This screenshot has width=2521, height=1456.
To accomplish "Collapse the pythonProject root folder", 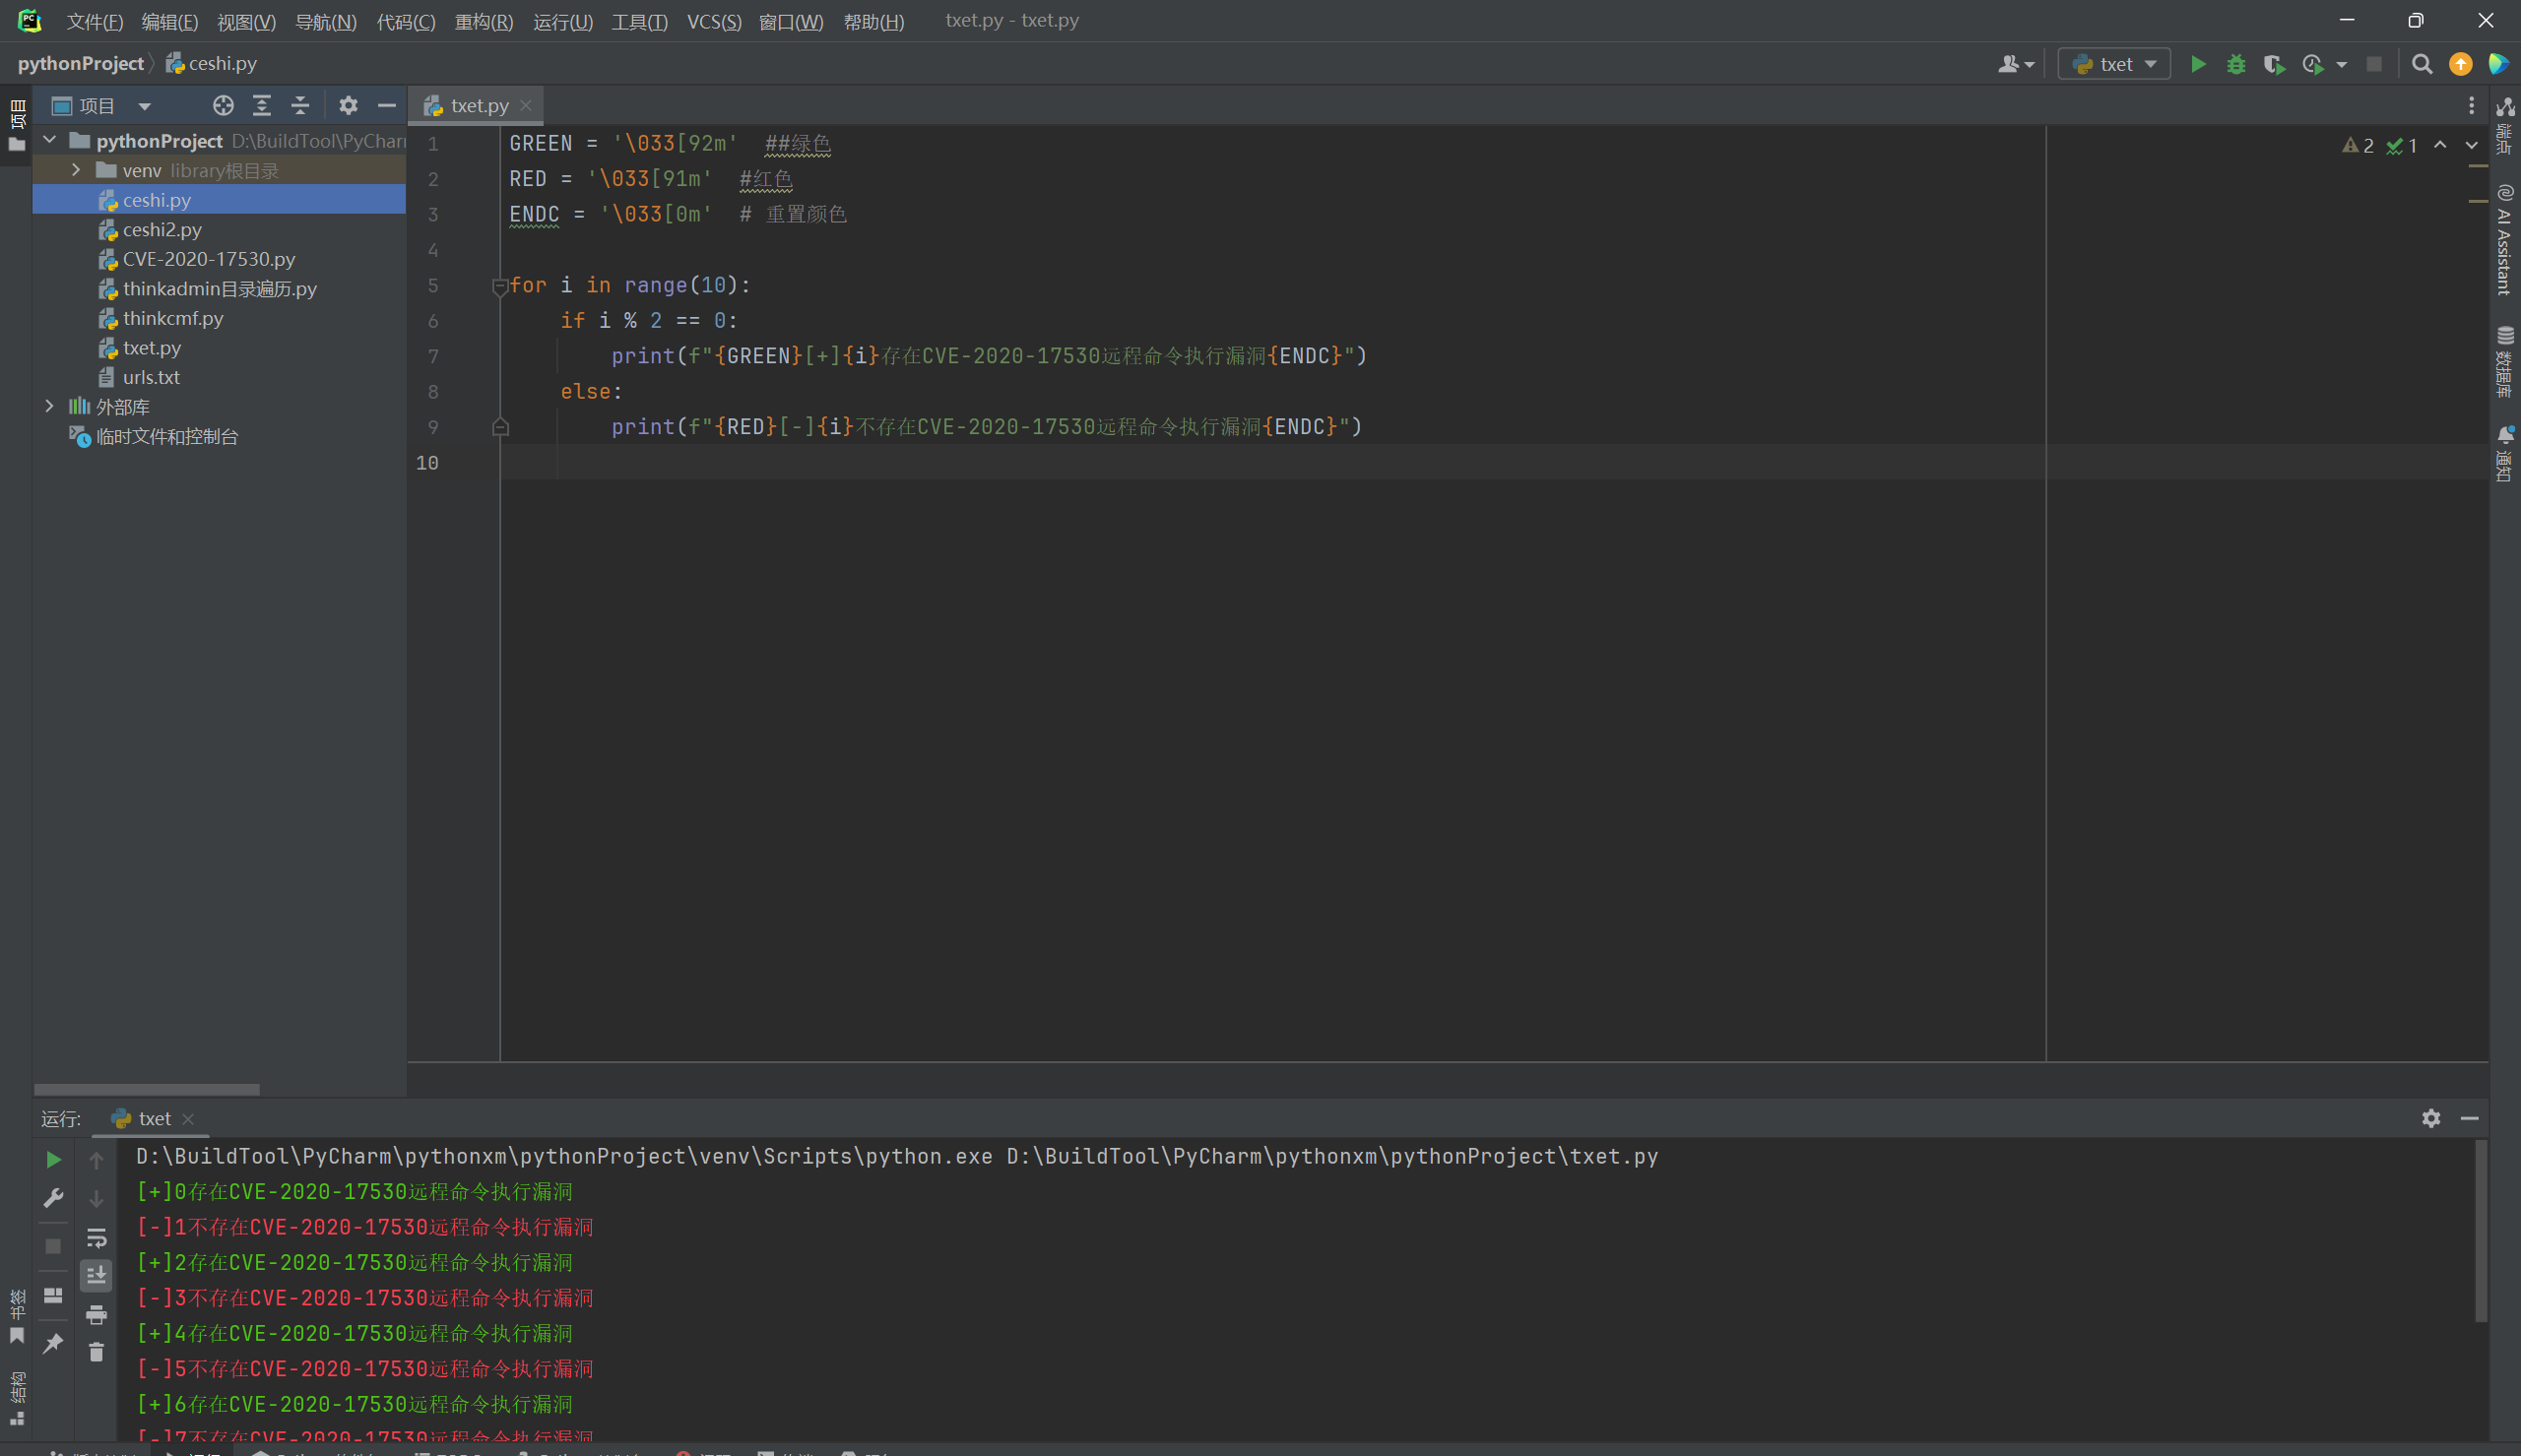I will pos(49,140).
